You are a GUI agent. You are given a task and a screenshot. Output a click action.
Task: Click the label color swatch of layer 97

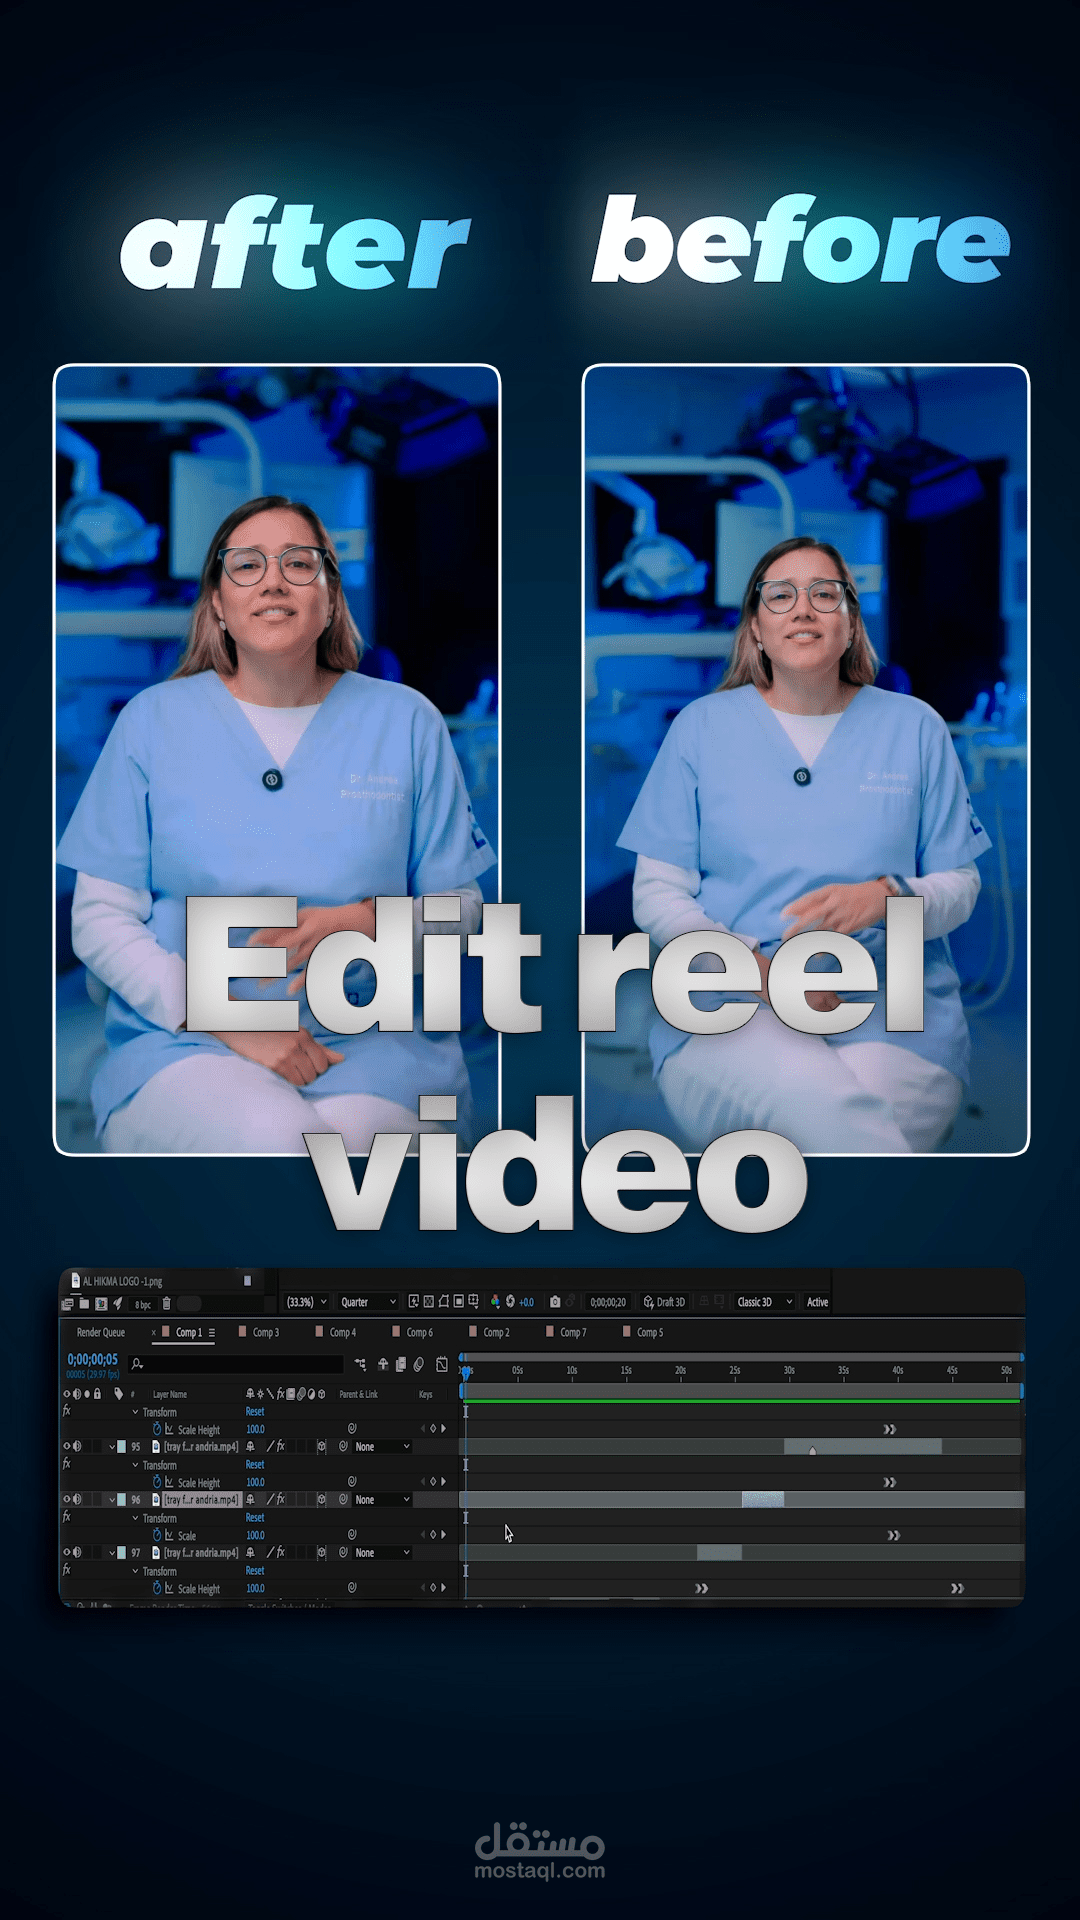point(122,1552)
